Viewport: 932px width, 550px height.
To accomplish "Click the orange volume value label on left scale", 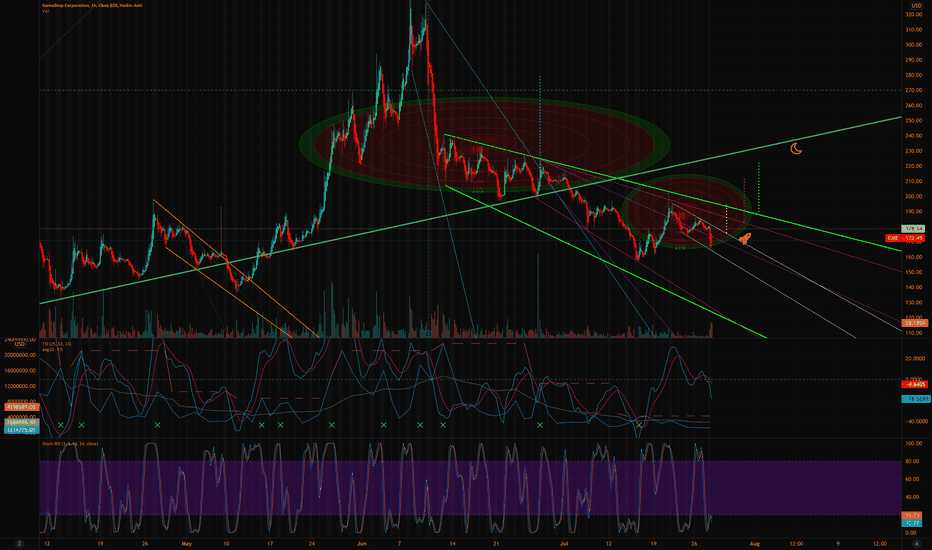I will point(21,407).
